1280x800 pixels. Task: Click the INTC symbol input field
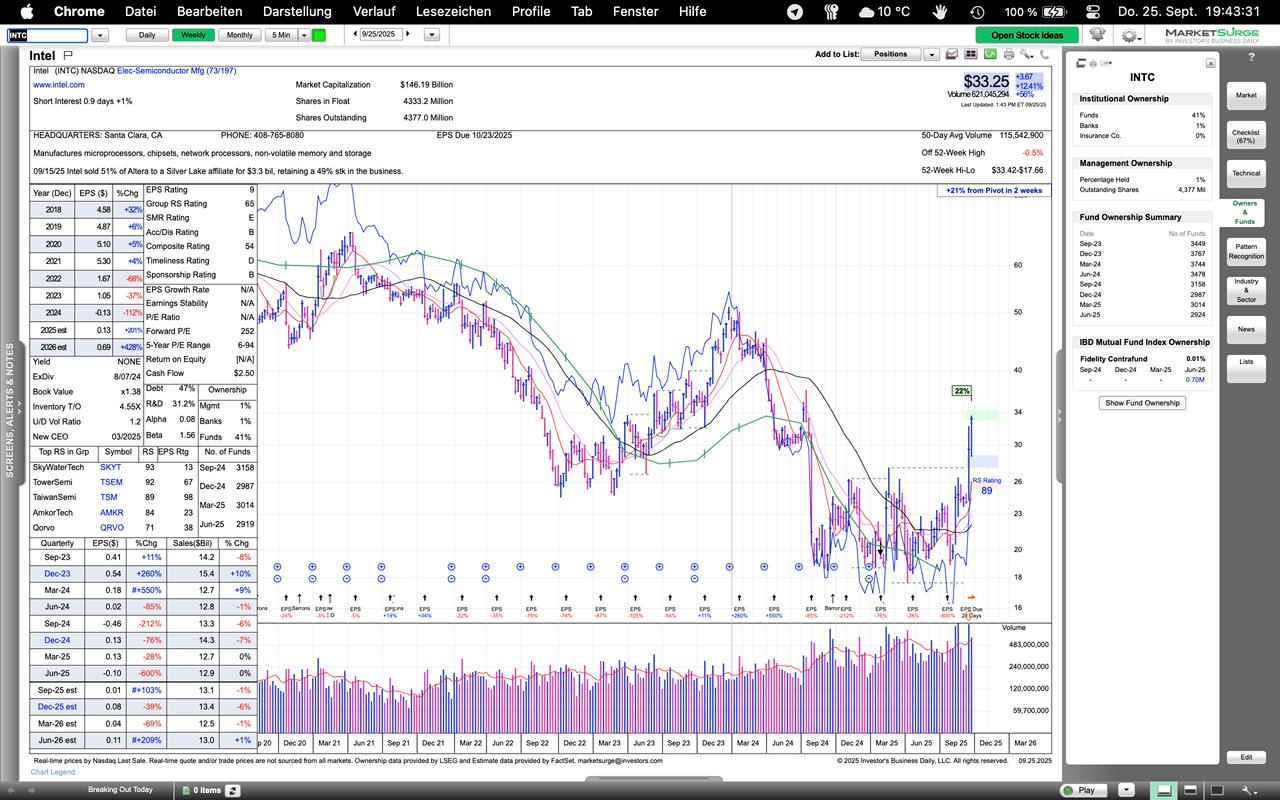click(x=47, y=35)
